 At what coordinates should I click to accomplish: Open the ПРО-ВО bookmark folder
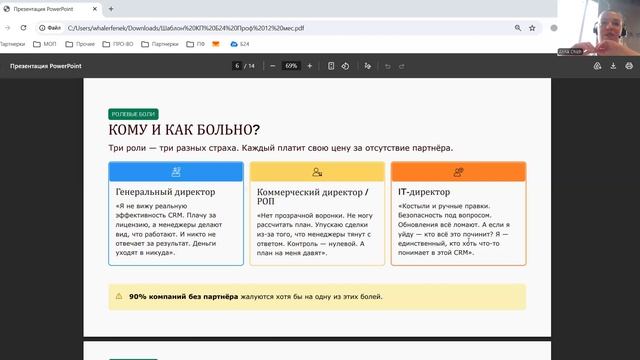[118, 44]
